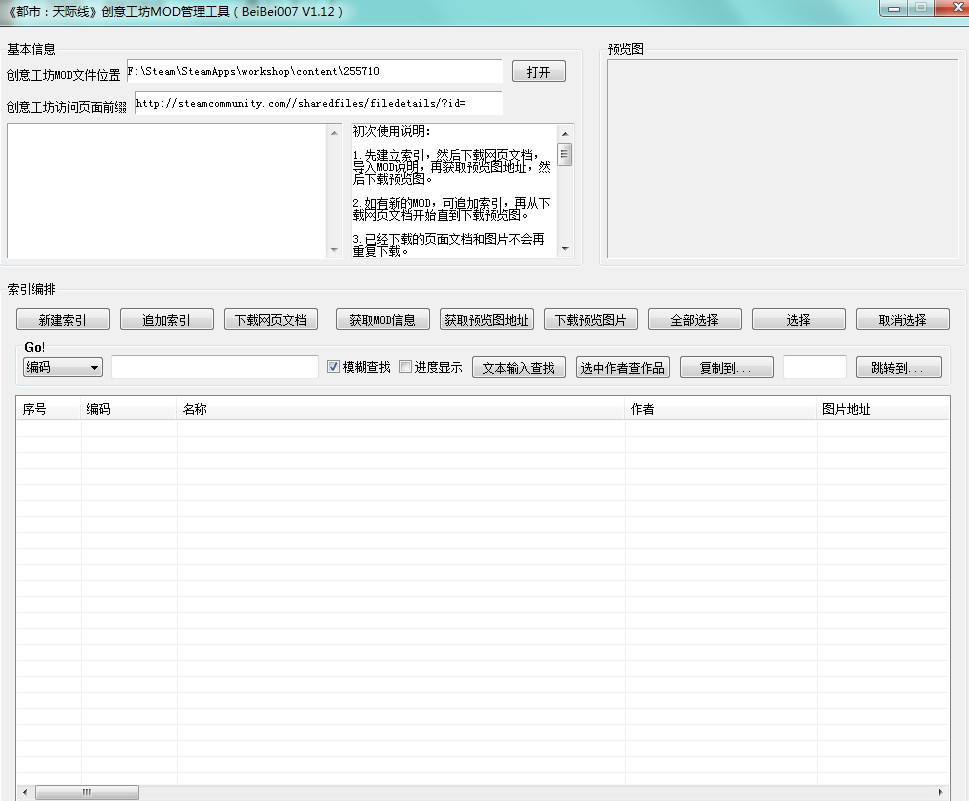Click the workshop MOD file path field

point(315,71)
